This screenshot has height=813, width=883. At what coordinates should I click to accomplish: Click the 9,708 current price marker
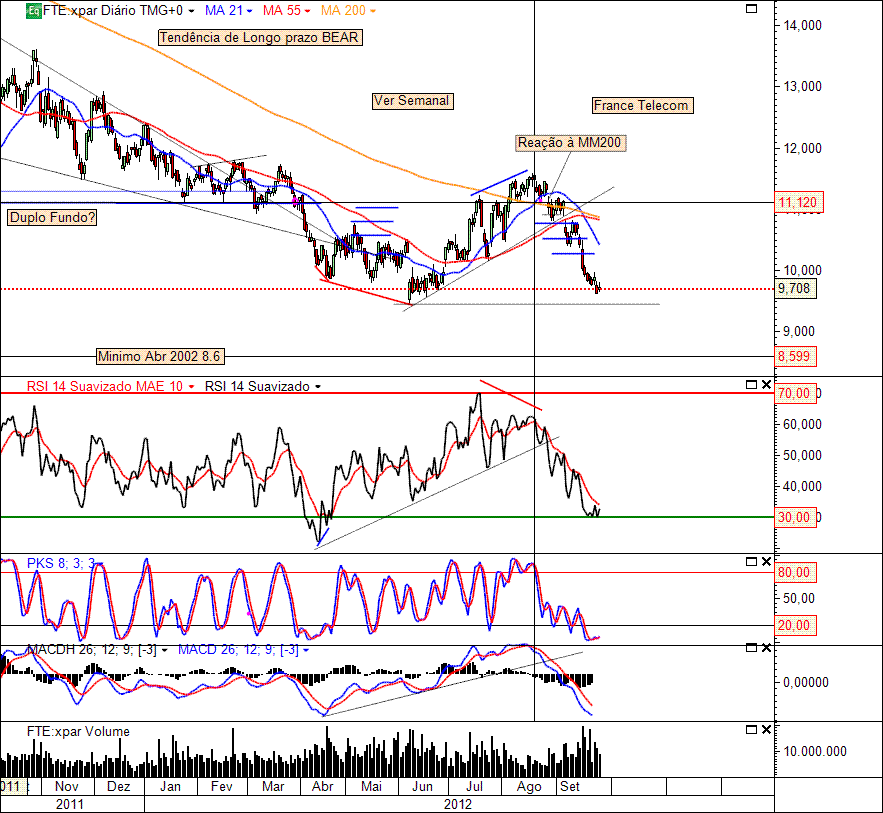(796, 289)
